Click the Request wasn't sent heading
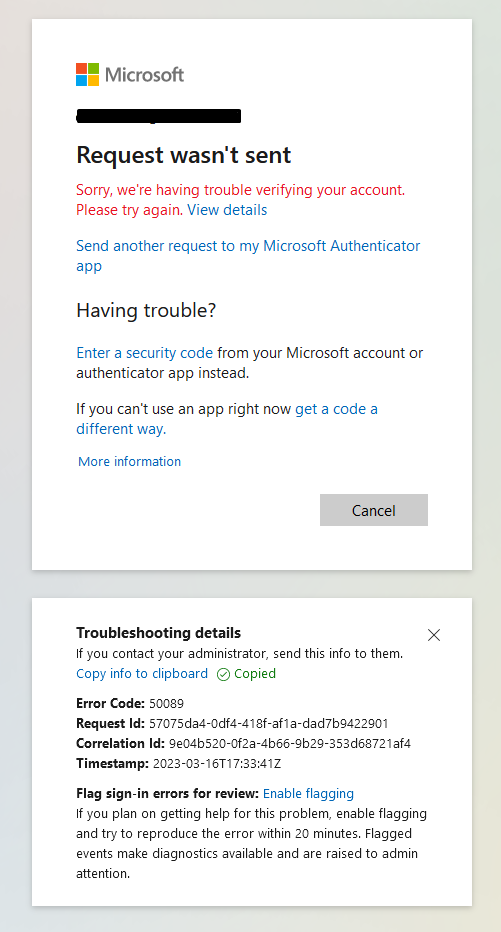The height and width of the screenshot is (932, 501). (184, 155)
